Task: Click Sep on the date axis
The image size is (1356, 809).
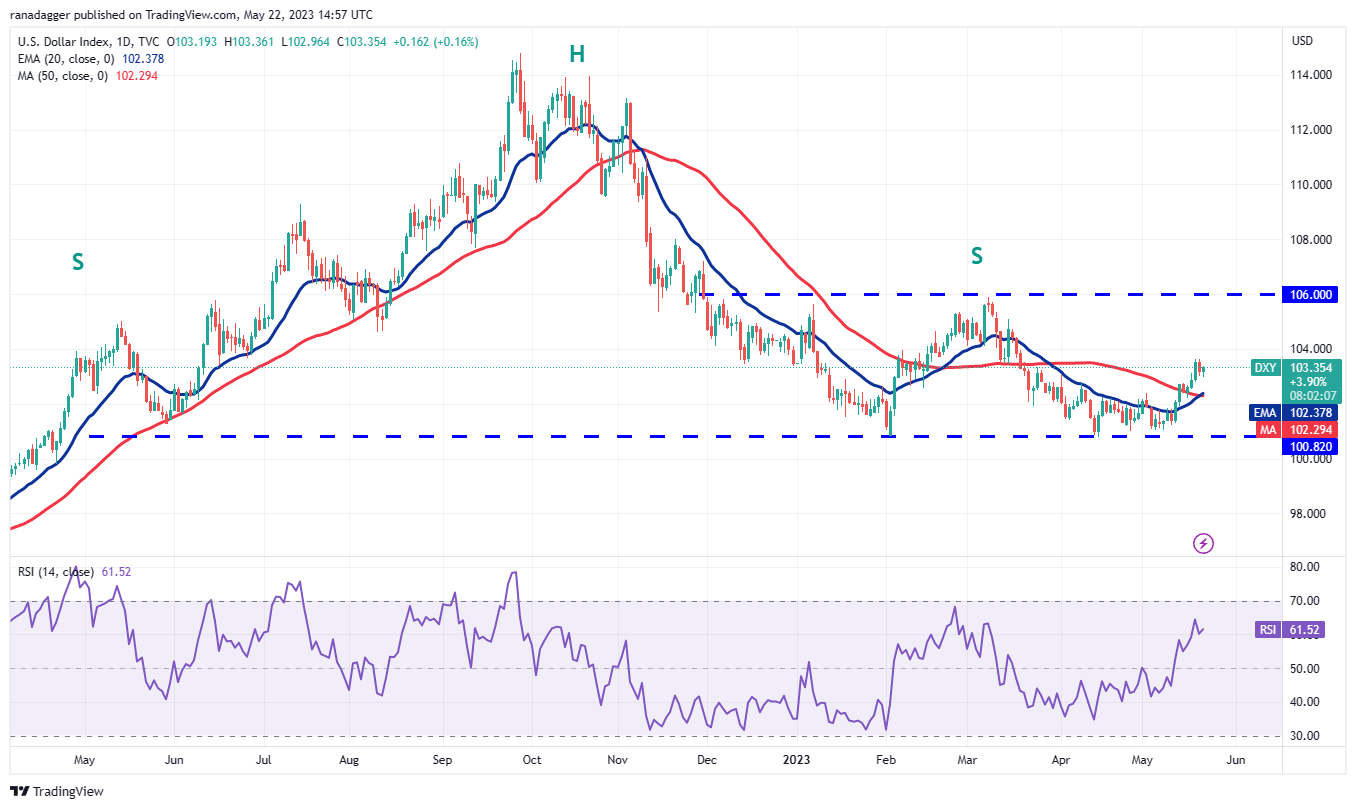Action: pyautogui.click(x=444, y=760)
